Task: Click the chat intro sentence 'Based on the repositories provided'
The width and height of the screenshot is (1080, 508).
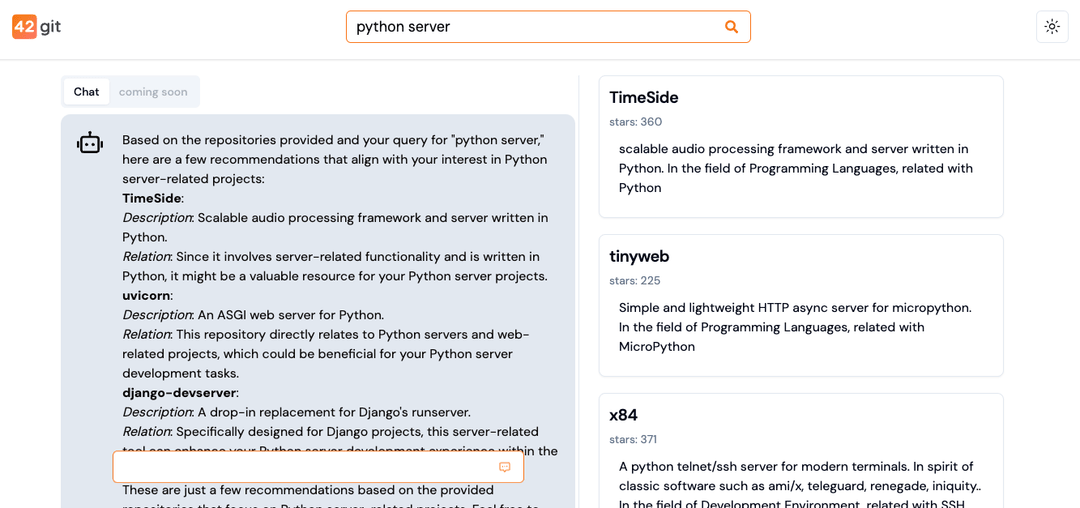Action: (334, 160)
